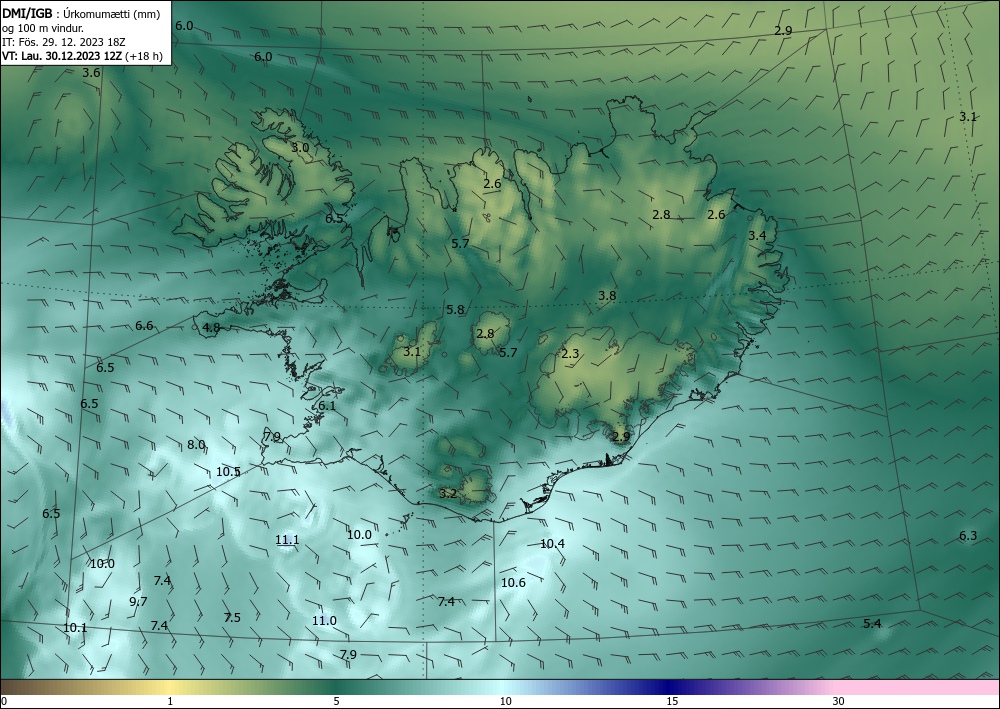Click the 3.8 value on the map

point(607,295)
